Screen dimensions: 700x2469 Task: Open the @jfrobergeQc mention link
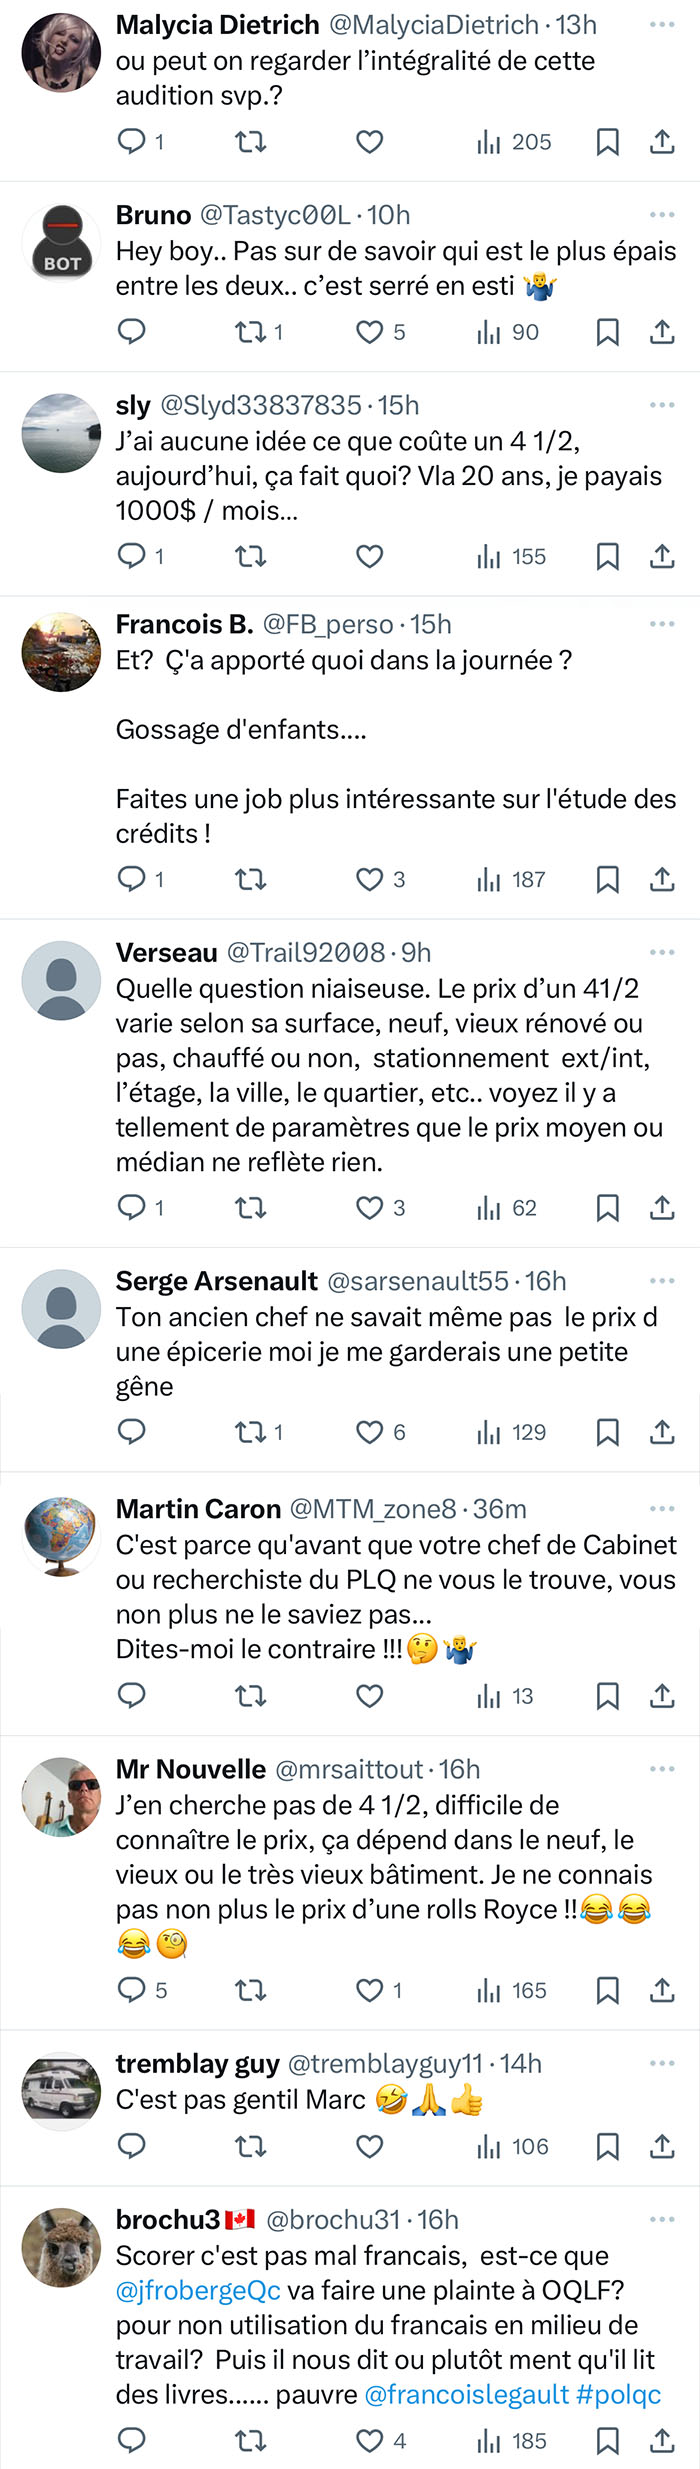198,2290
